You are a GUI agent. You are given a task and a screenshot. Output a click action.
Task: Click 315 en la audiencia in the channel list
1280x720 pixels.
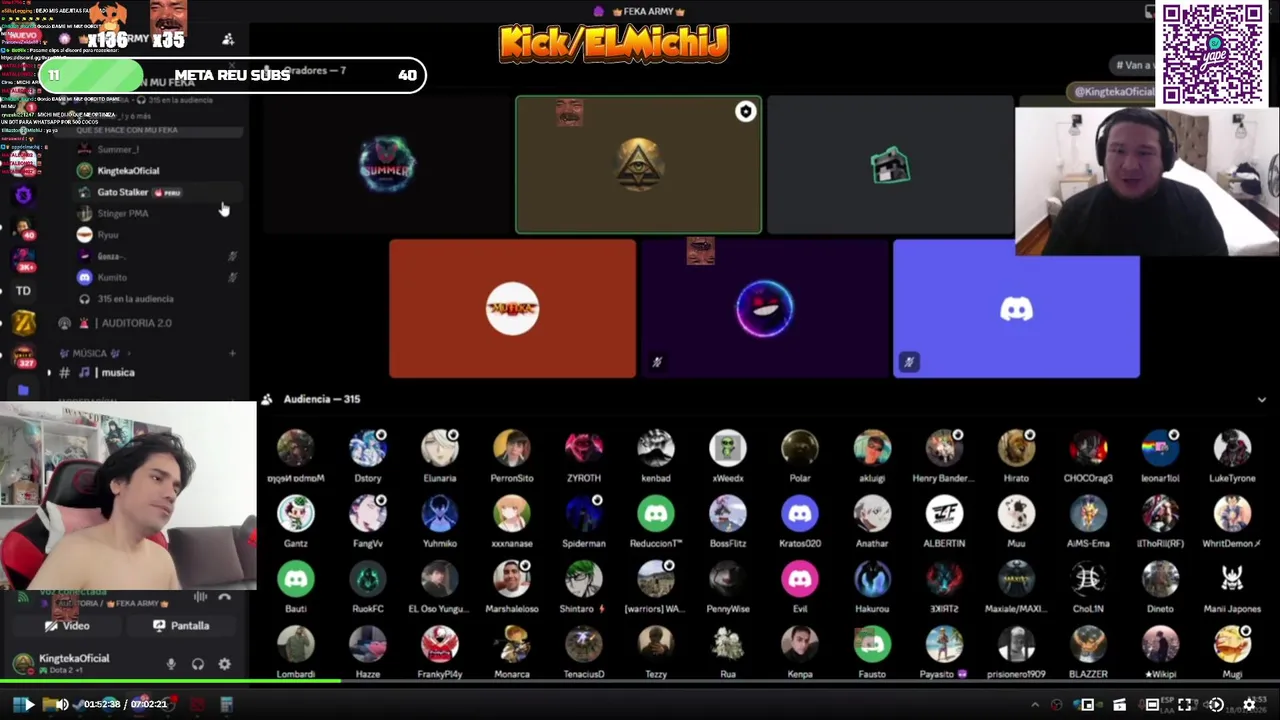[x=135, y=299]
